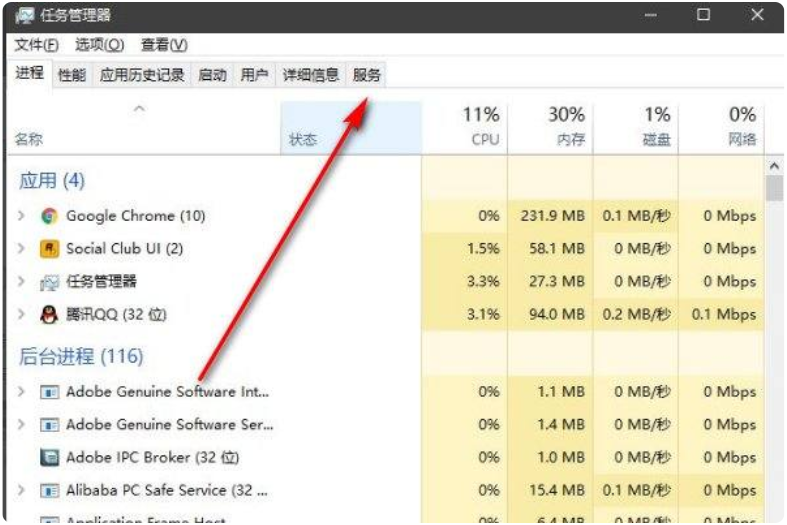Switch to the 用户 tab
Screen dimensions: 787x525
coord(254,75)
